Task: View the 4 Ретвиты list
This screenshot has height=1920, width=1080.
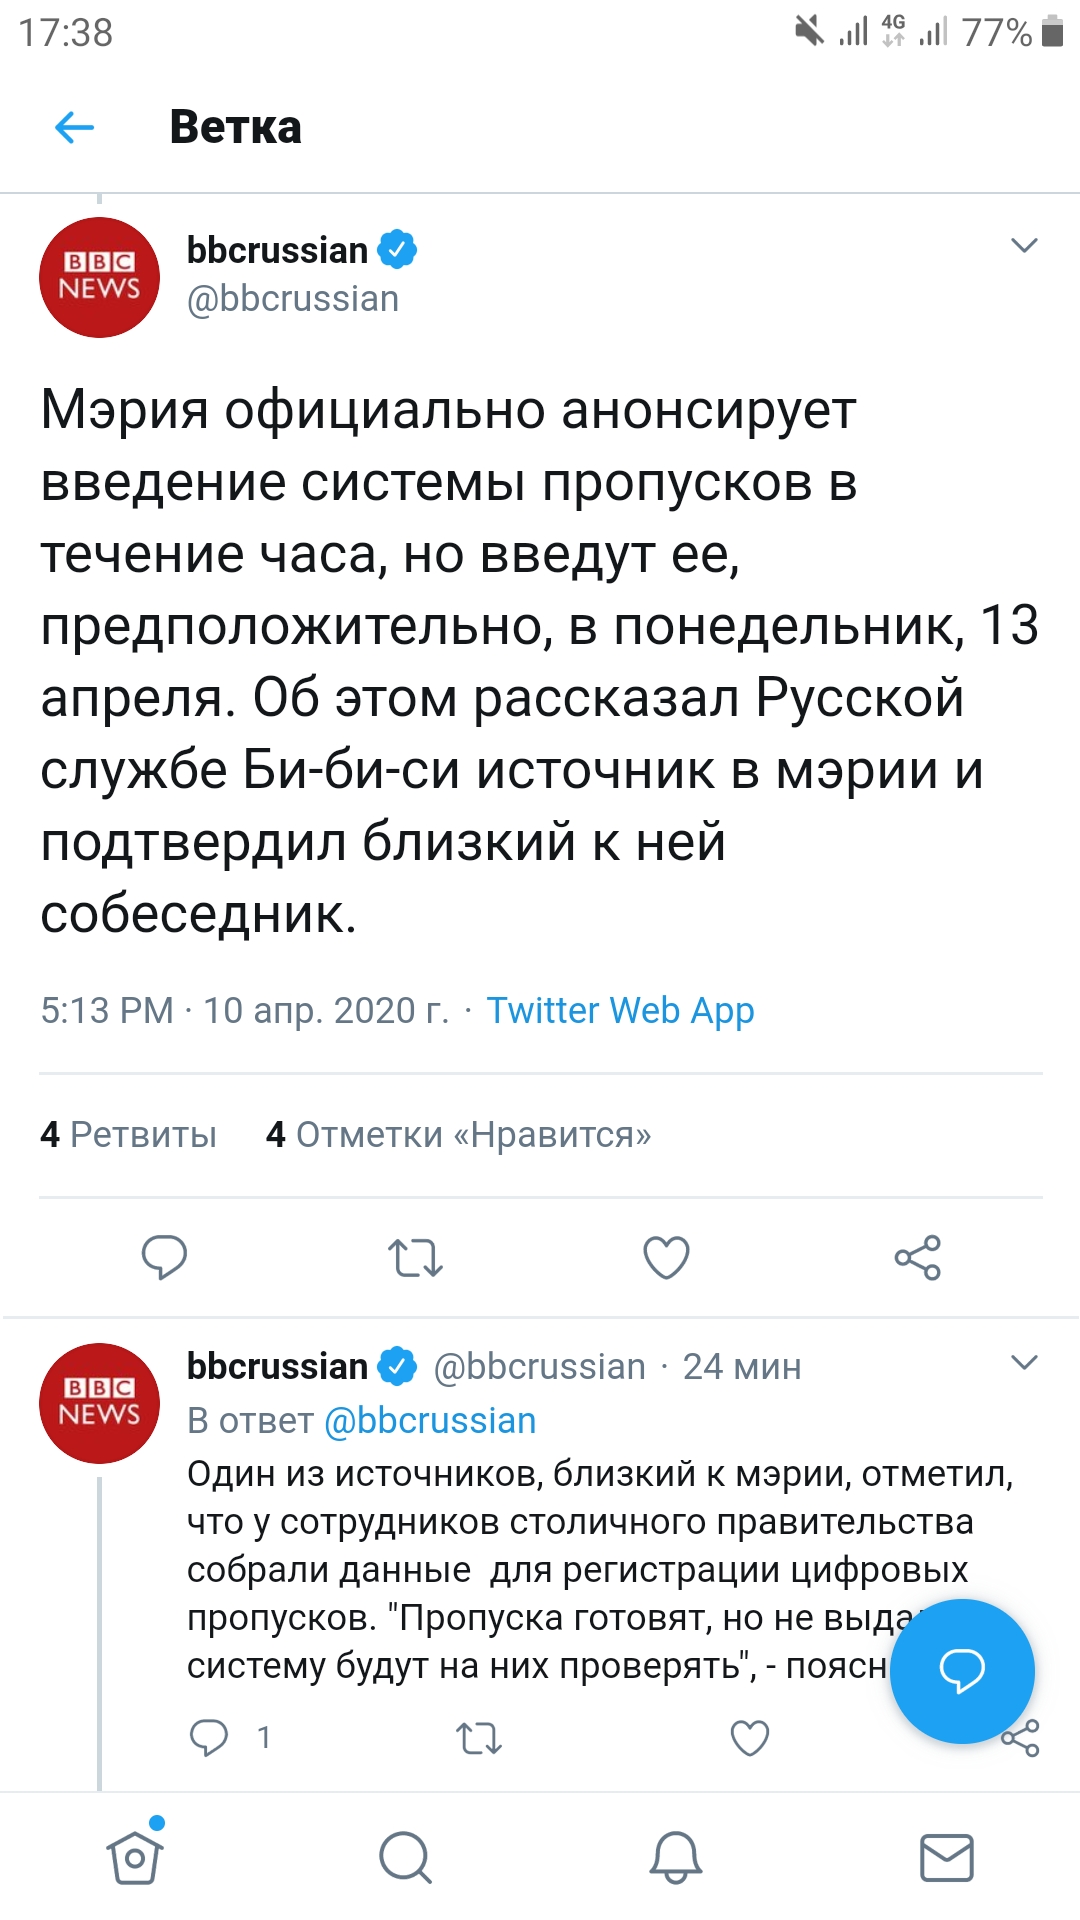Action: pos(128,1135)
